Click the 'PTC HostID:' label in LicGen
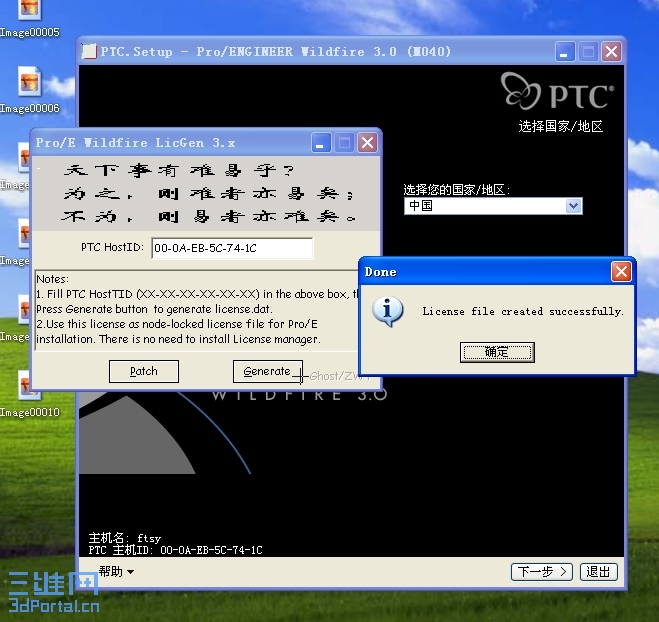Screen dimensions: 659x622 [x=112, y=247]
